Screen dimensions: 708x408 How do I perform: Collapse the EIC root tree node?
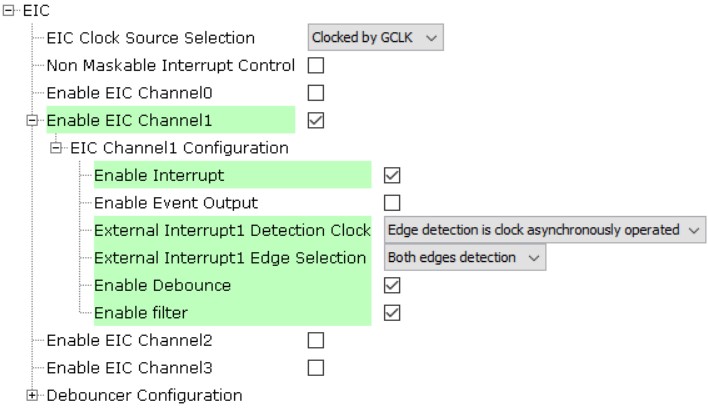(x=9, y=11)
